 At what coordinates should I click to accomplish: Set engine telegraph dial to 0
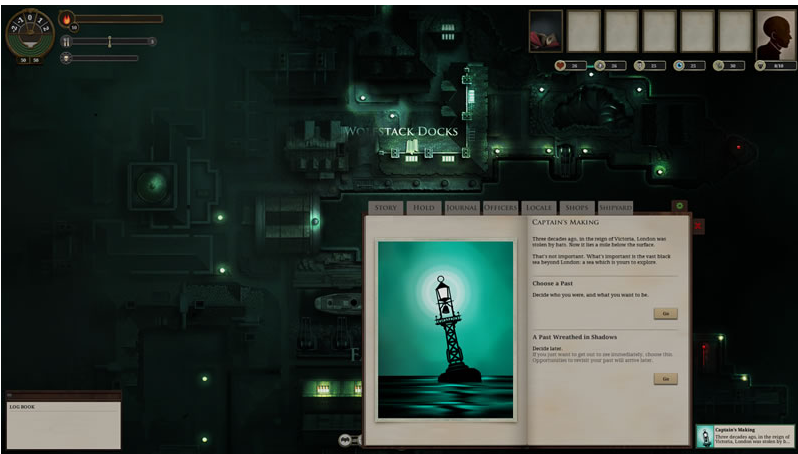(x=30, y=18)
